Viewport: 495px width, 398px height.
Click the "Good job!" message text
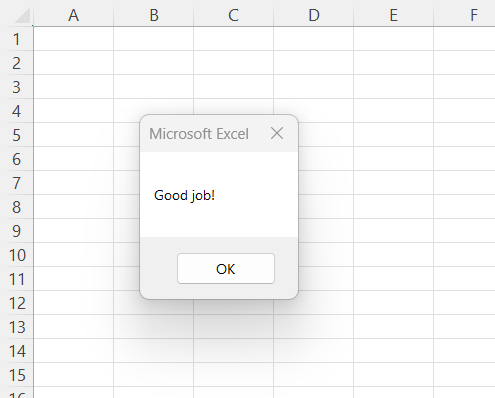point(184,195)
